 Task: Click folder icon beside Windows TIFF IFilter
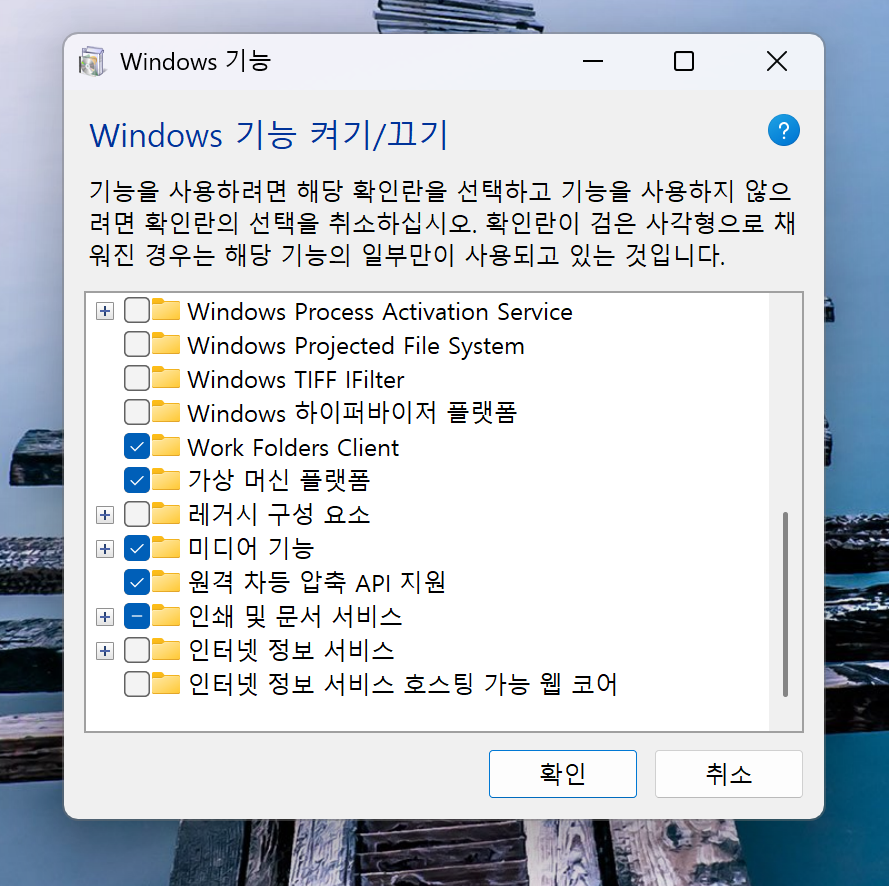[x=165, y=379]
